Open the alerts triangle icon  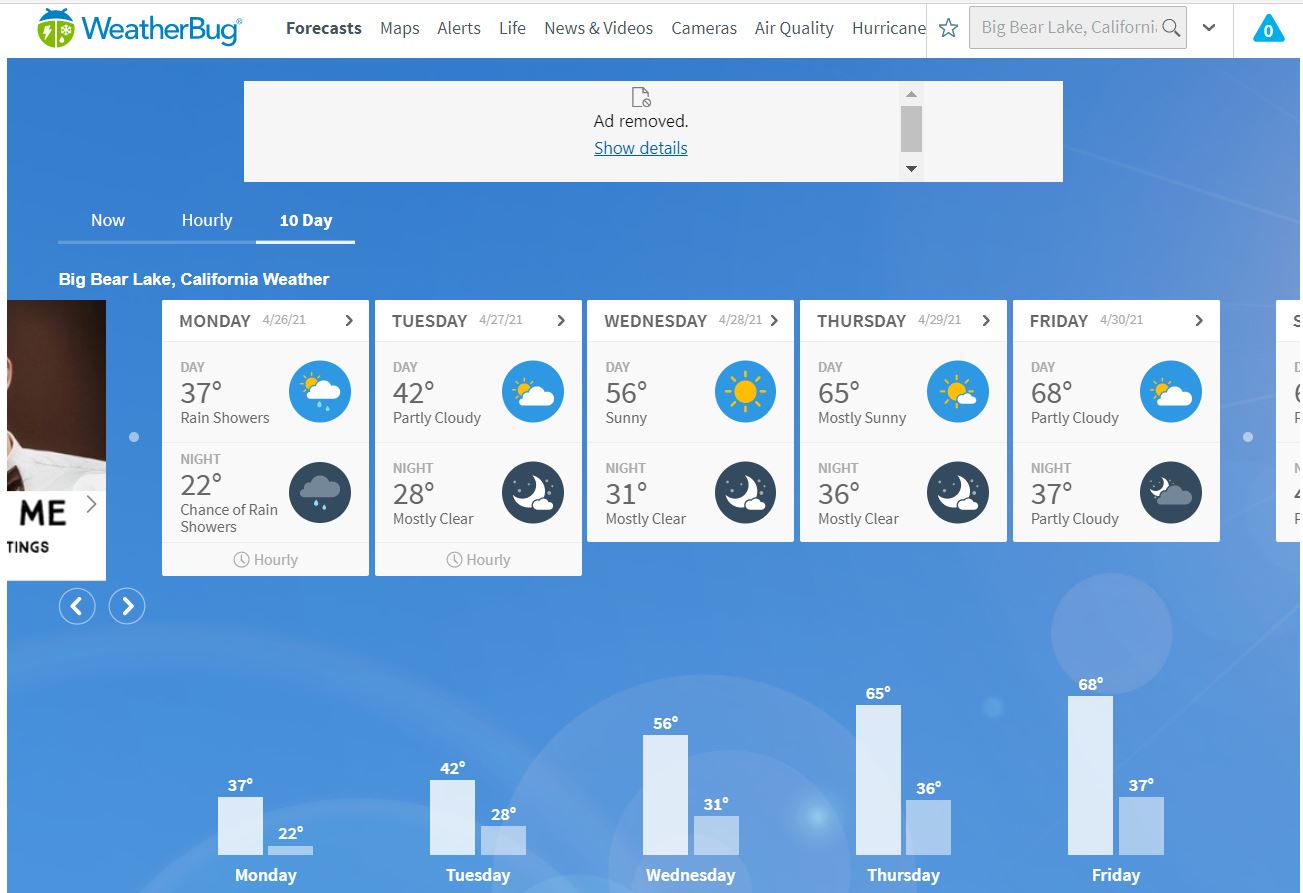pos(1268,29)
